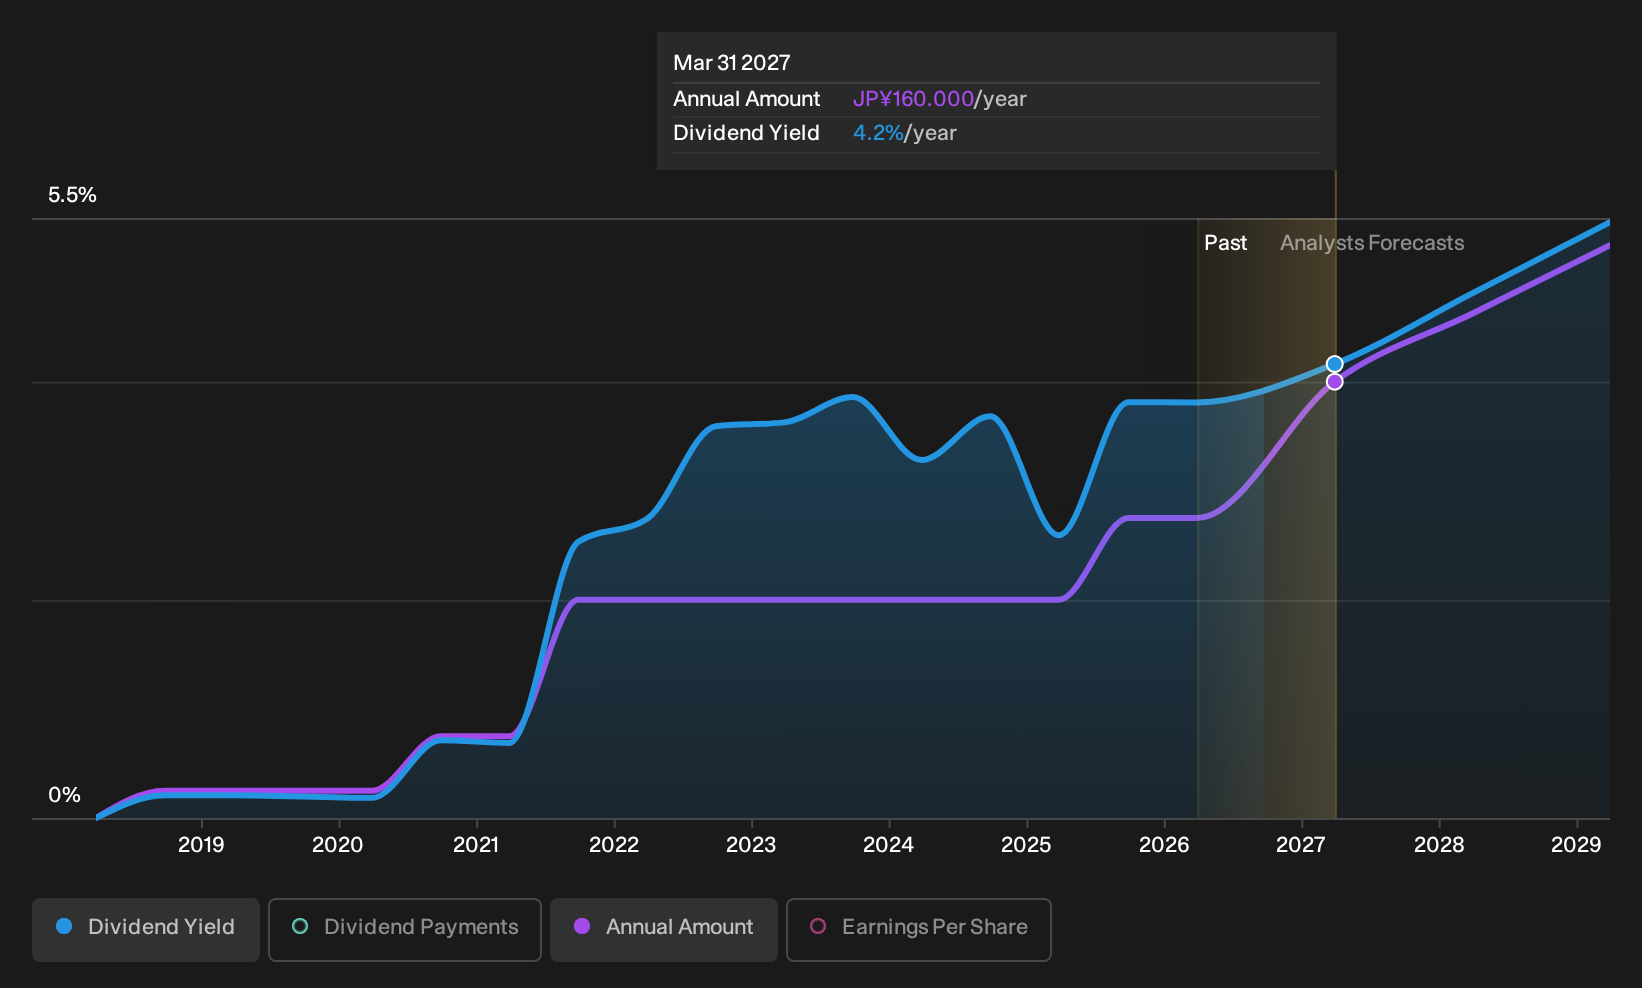Click the Mar 31 2027 tooltip date
Viewport: 1642px width, 988px height.
[x=732, y=63]
